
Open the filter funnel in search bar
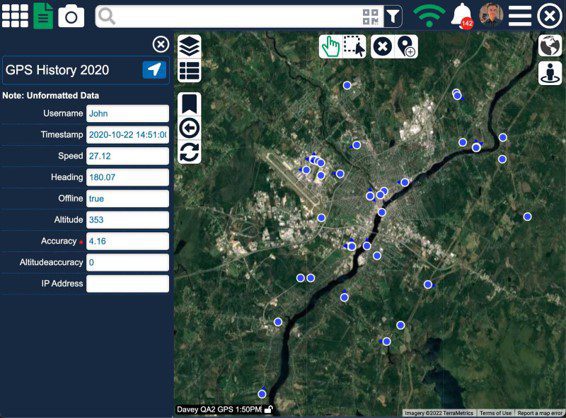click(x=393, y=17)
